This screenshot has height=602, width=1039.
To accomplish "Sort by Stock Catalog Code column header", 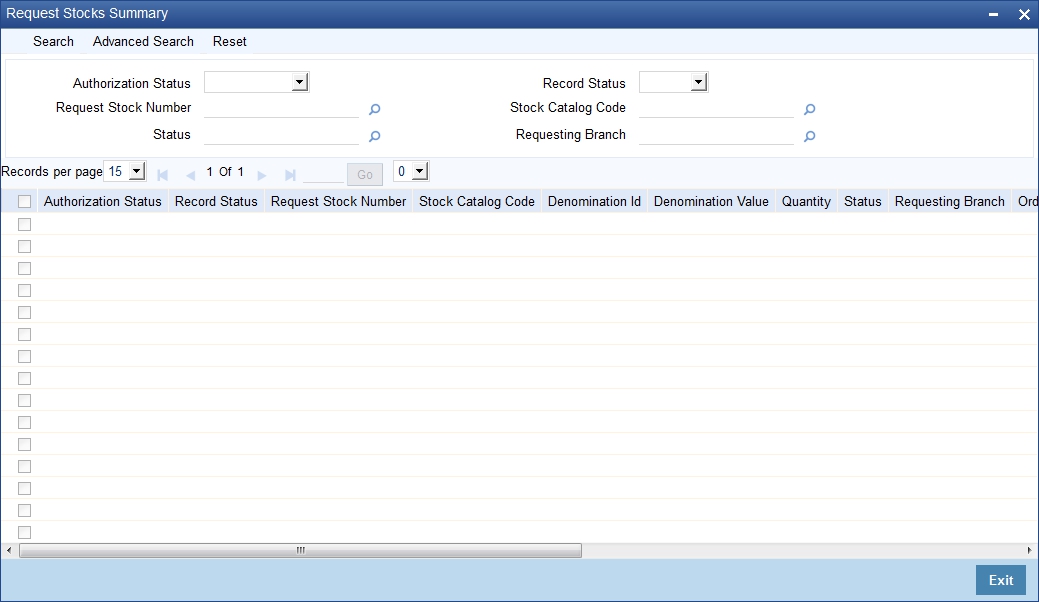I will click(476, 201).
